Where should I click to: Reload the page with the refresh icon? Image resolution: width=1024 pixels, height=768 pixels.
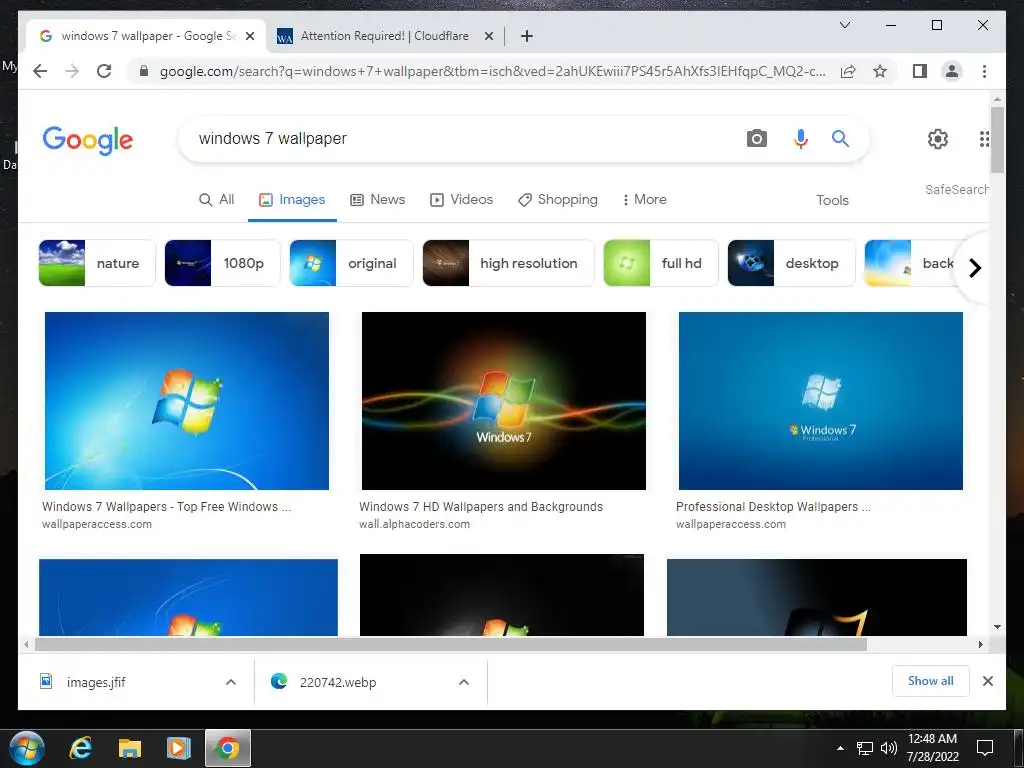click(x=104, y=71)
